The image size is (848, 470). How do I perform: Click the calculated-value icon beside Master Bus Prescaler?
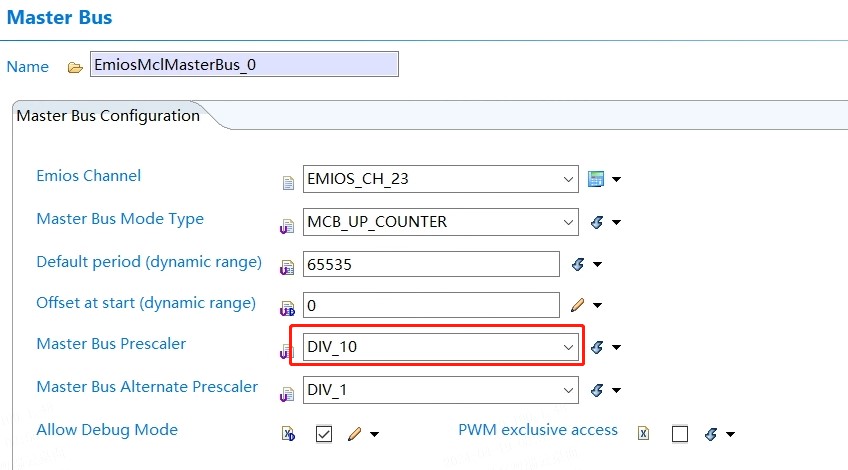(597, 347)
